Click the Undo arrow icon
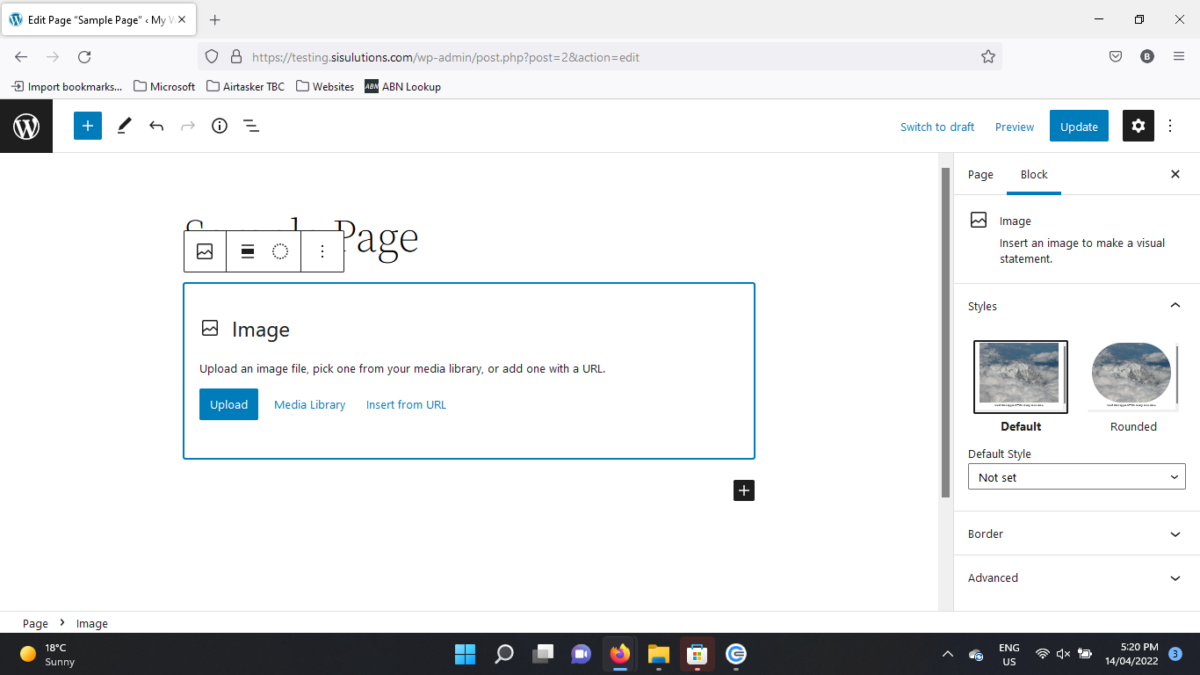1200x675 pixels. coord(156,125)
